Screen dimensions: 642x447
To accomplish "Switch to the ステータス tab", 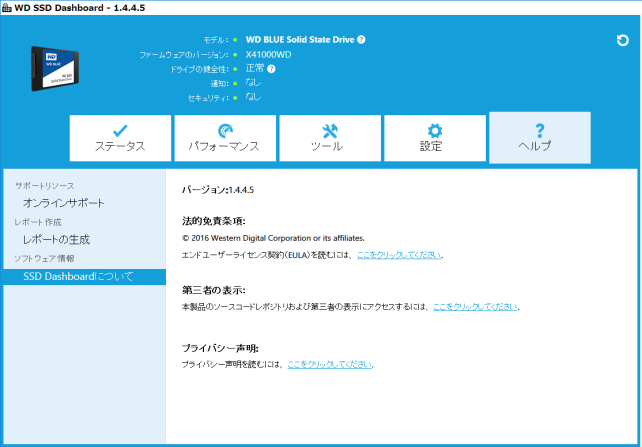I will tap(120, 138).
